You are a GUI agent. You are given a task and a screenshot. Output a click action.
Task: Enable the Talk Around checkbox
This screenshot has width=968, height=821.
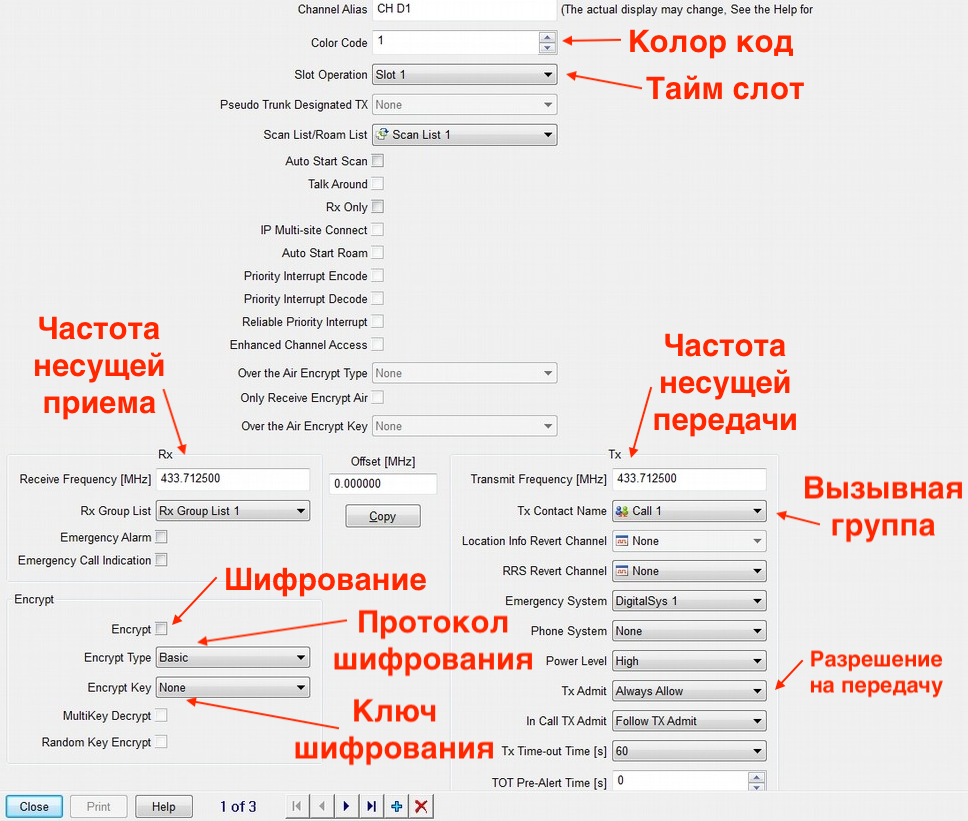coord(377,183)
